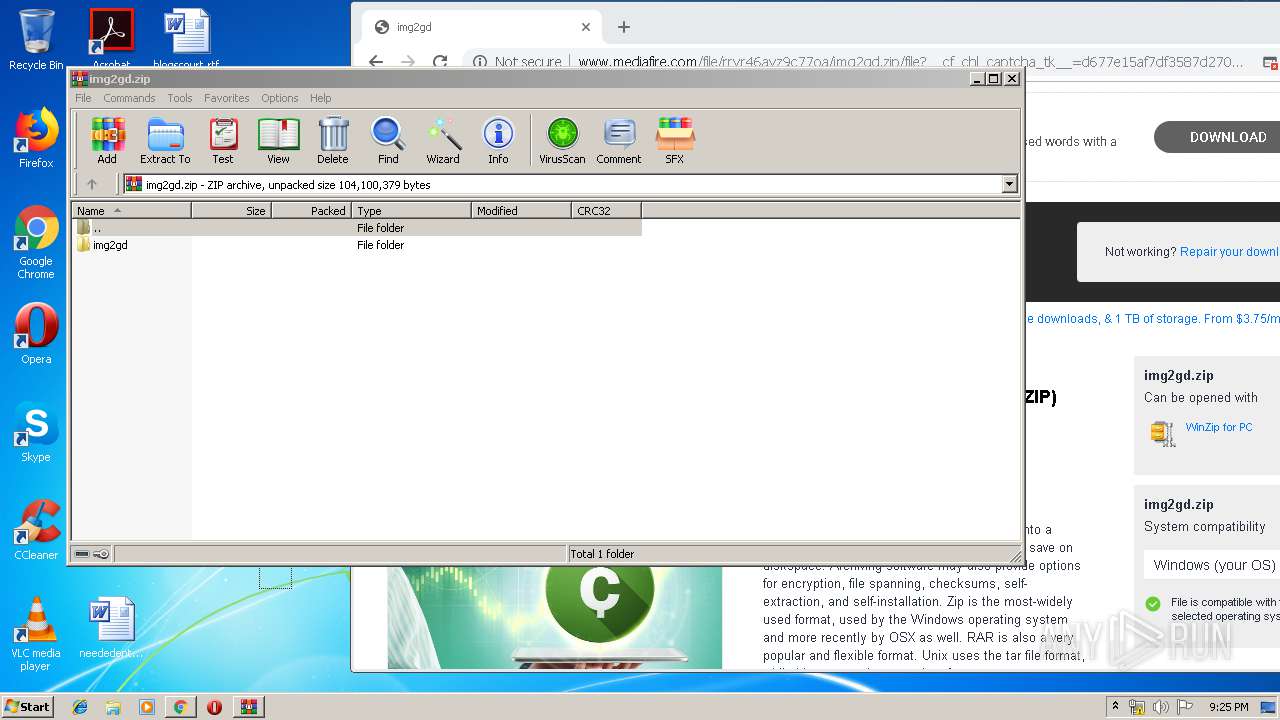The image size is (1280, 720).
Task: Click the Chrome back arrow
Action: 376,62
